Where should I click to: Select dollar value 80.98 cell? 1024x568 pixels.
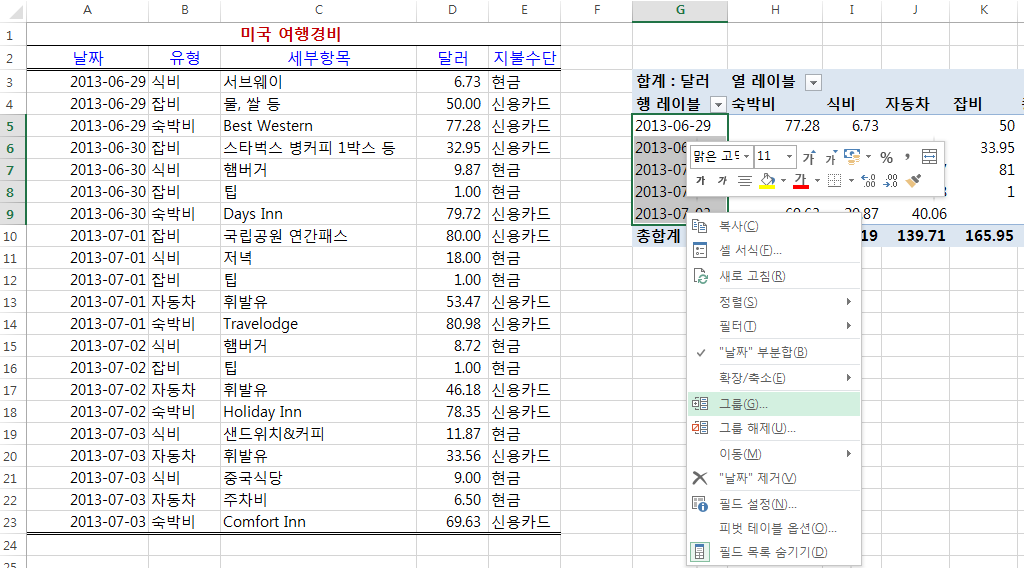[x=453, y=324]
